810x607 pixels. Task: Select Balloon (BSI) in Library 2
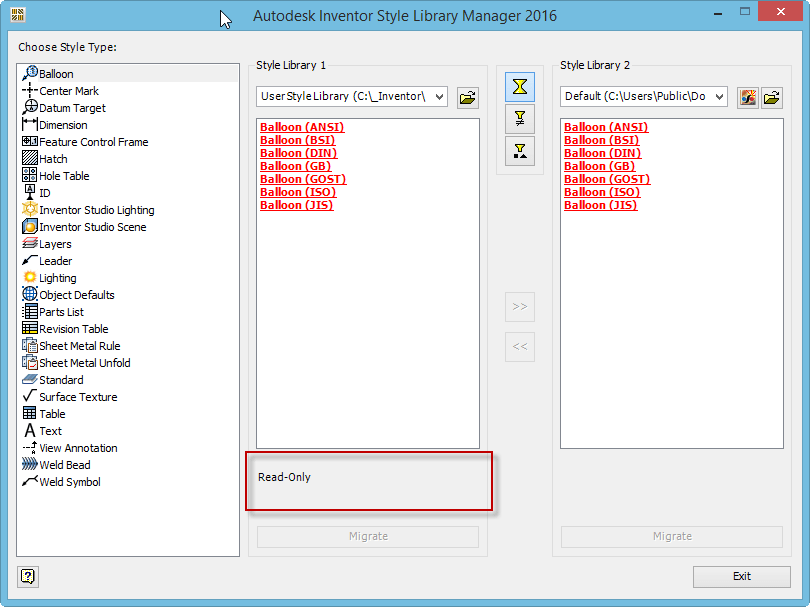pos(601,140)
